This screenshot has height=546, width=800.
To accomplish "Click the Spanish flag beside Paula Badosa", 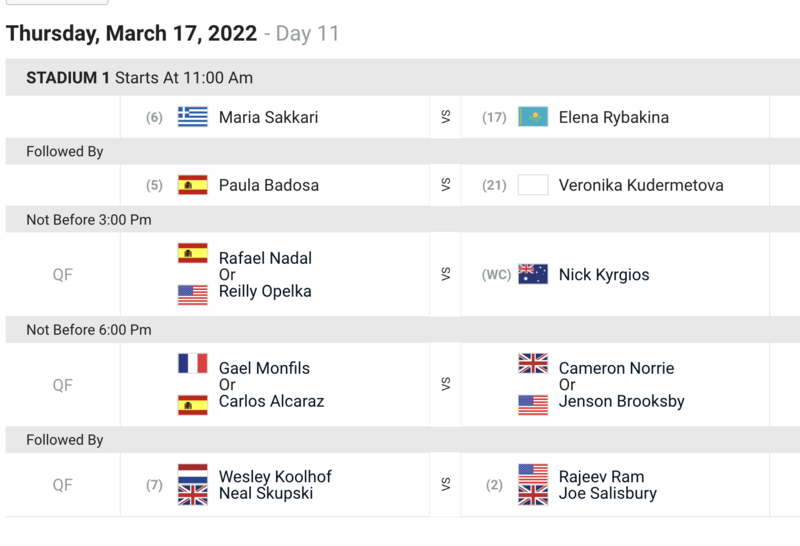I will (x=193, y=185).
